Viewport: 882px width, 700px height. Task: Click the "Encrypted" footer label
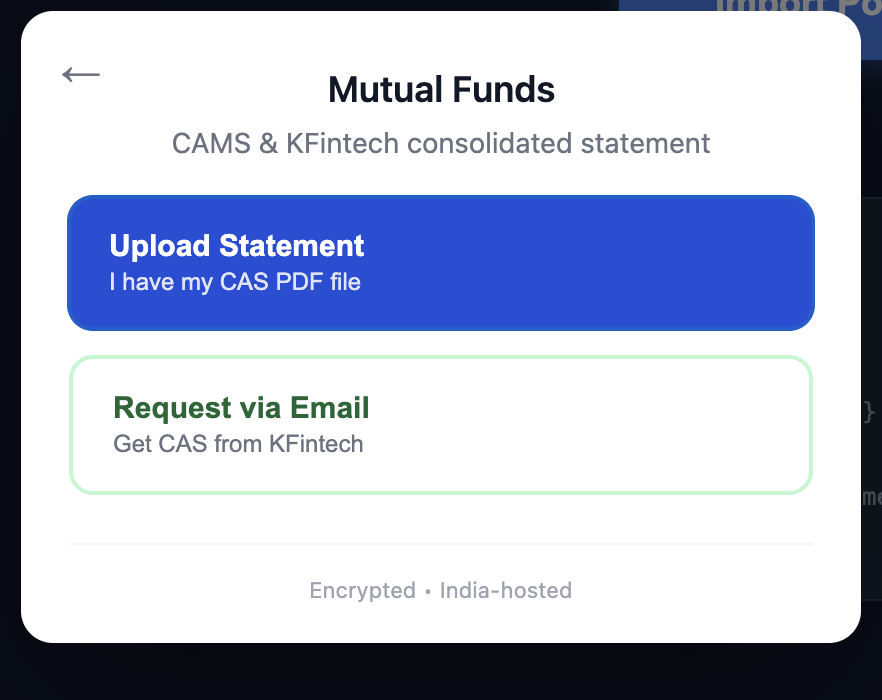pos(362,591)
